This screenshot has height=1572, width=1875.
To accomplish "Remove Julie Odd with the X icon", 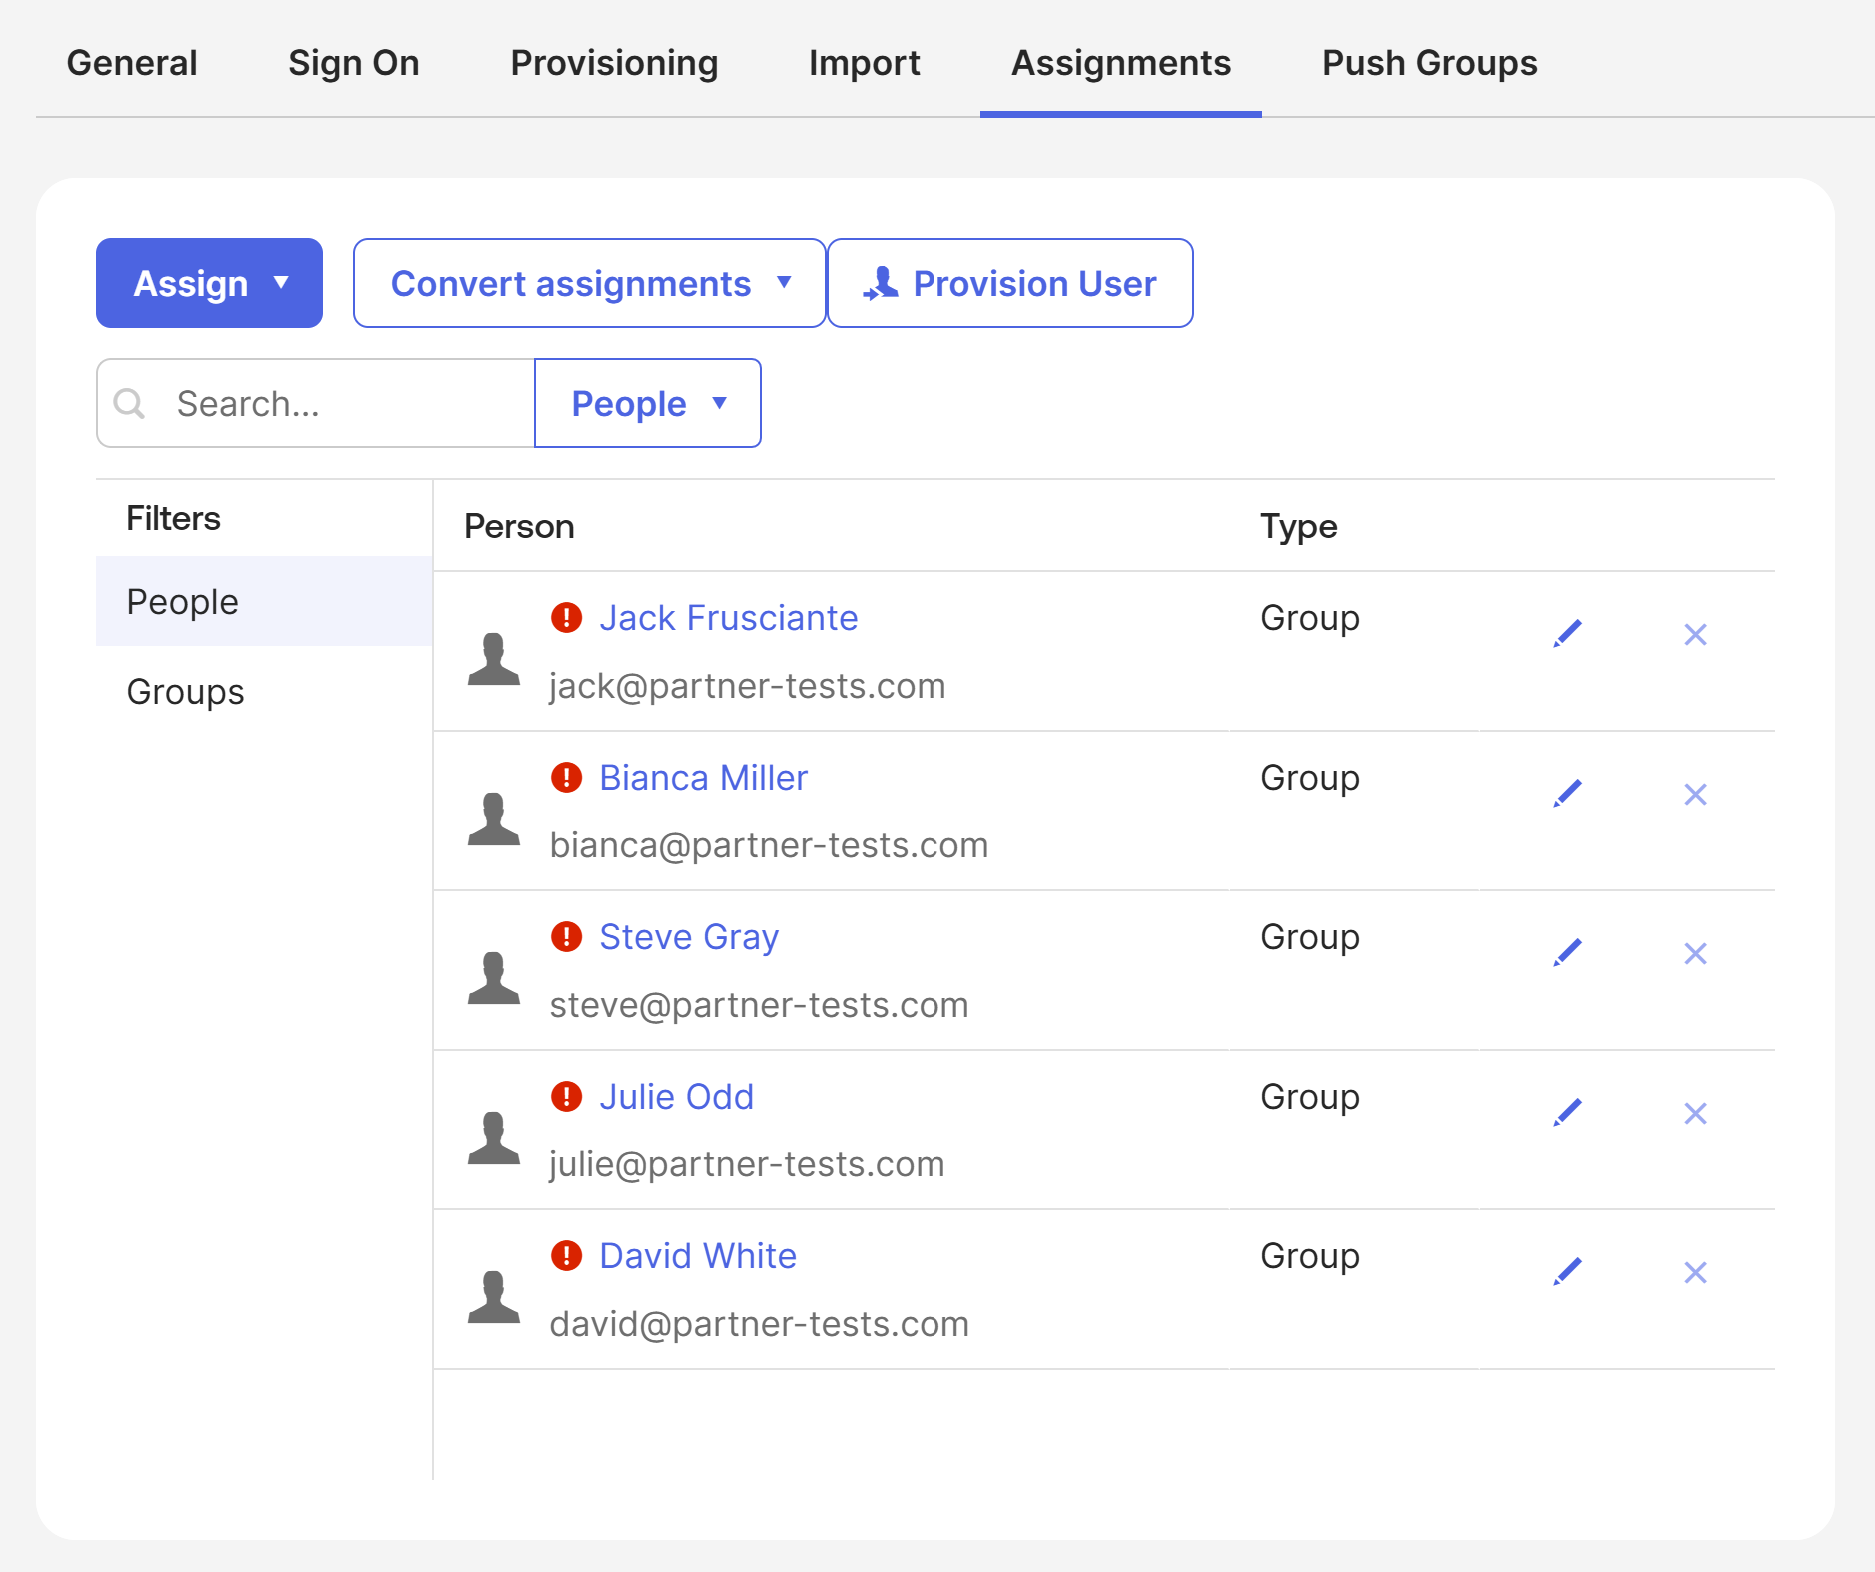I will pyautogui.click(x=1695, y=1114).
